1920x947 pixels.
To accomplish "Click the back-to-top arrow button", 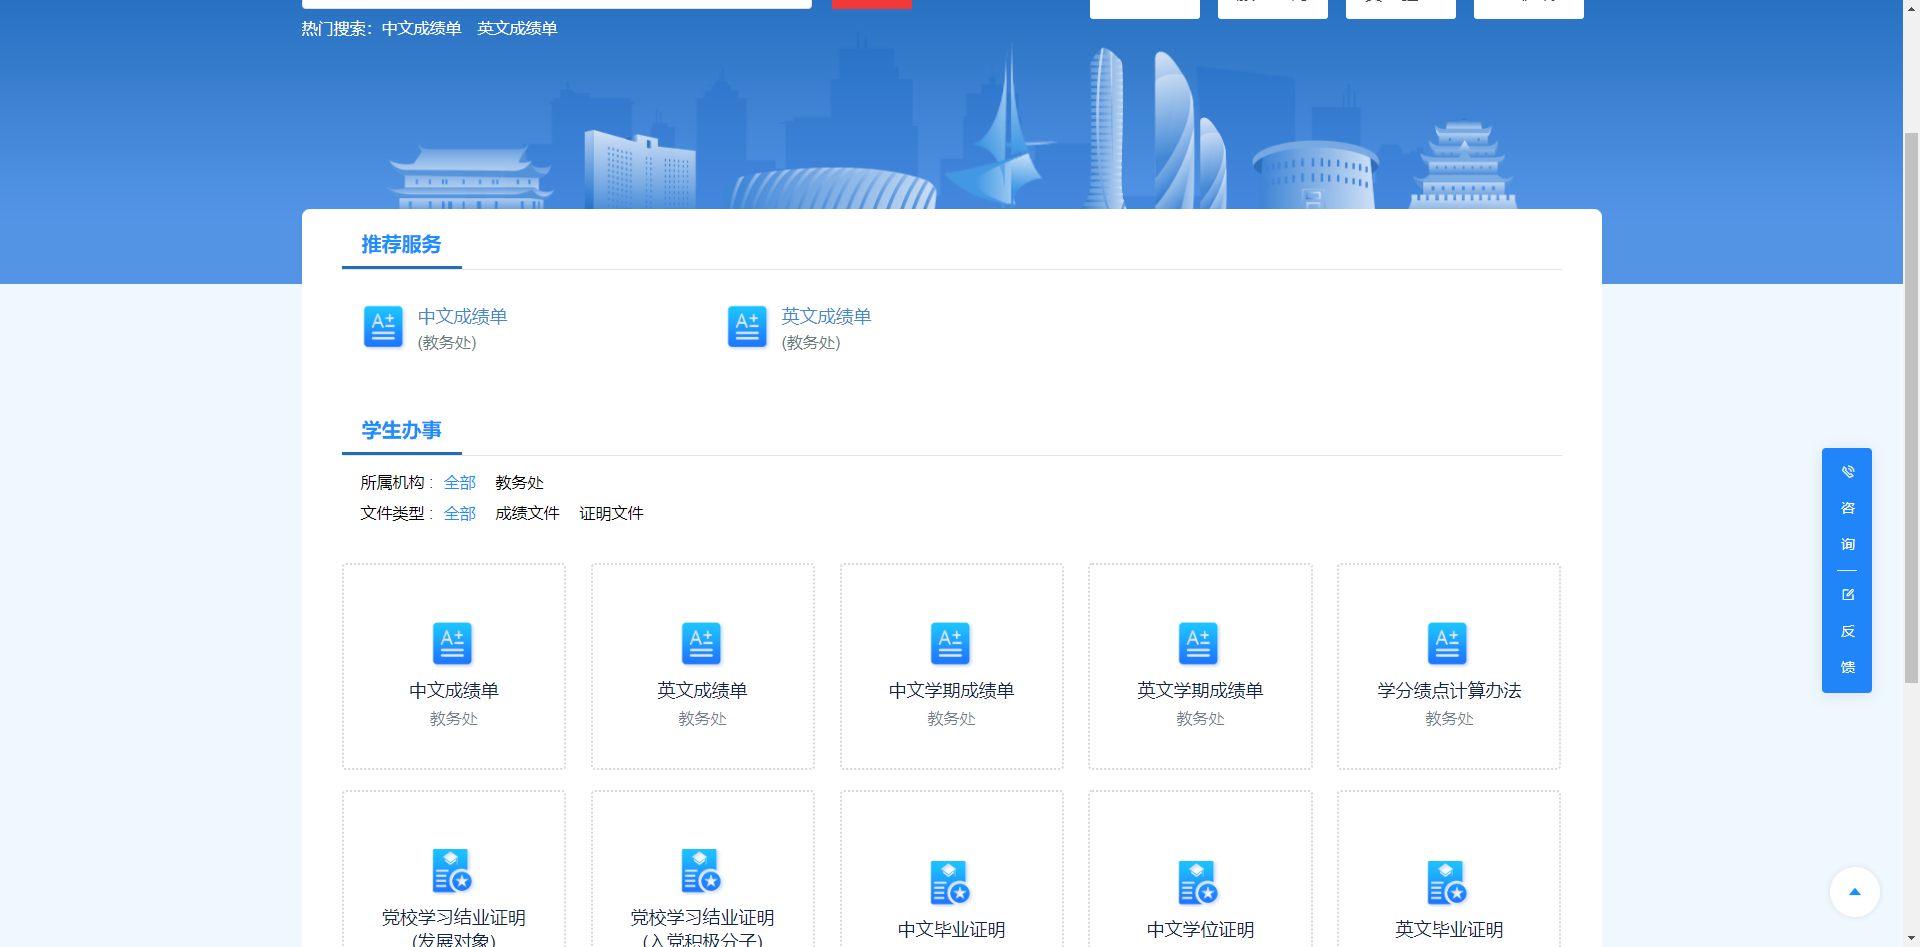I will [1855, 892].
